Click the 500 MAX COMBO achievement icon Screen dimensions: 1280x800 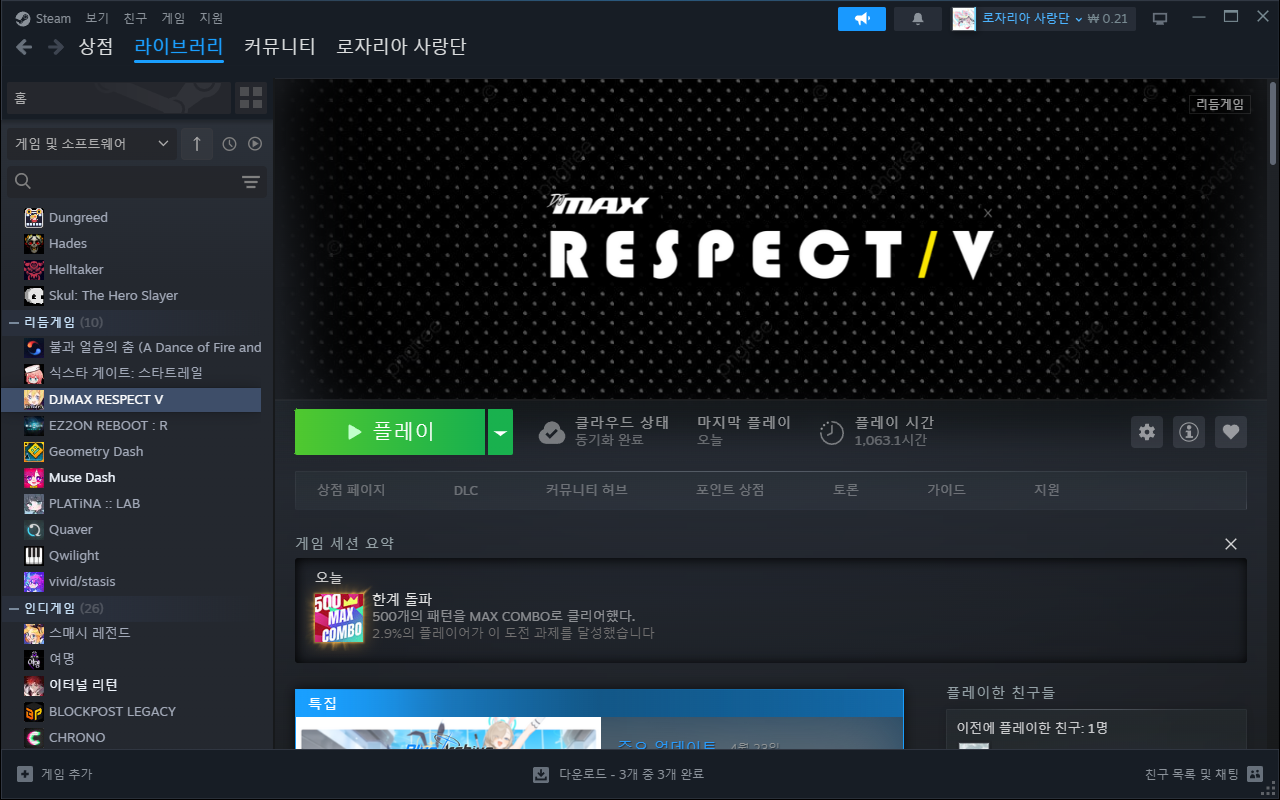pyautogui.click(x=339, y=618)
